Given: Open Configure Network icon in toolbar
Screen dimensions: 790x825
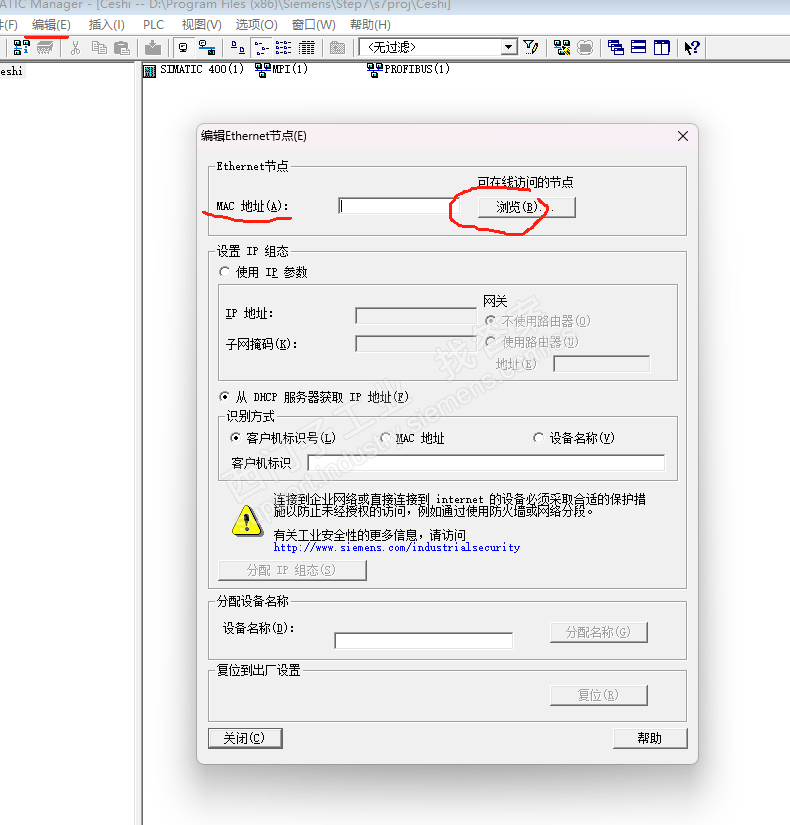Looking at the screenshot, I should (x=562, y=47).
